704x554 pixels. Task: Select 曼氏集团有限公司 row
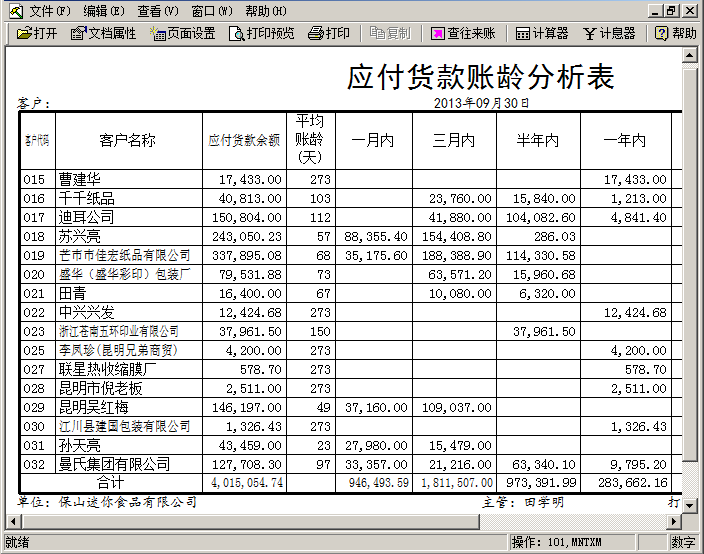pos(114,464)
